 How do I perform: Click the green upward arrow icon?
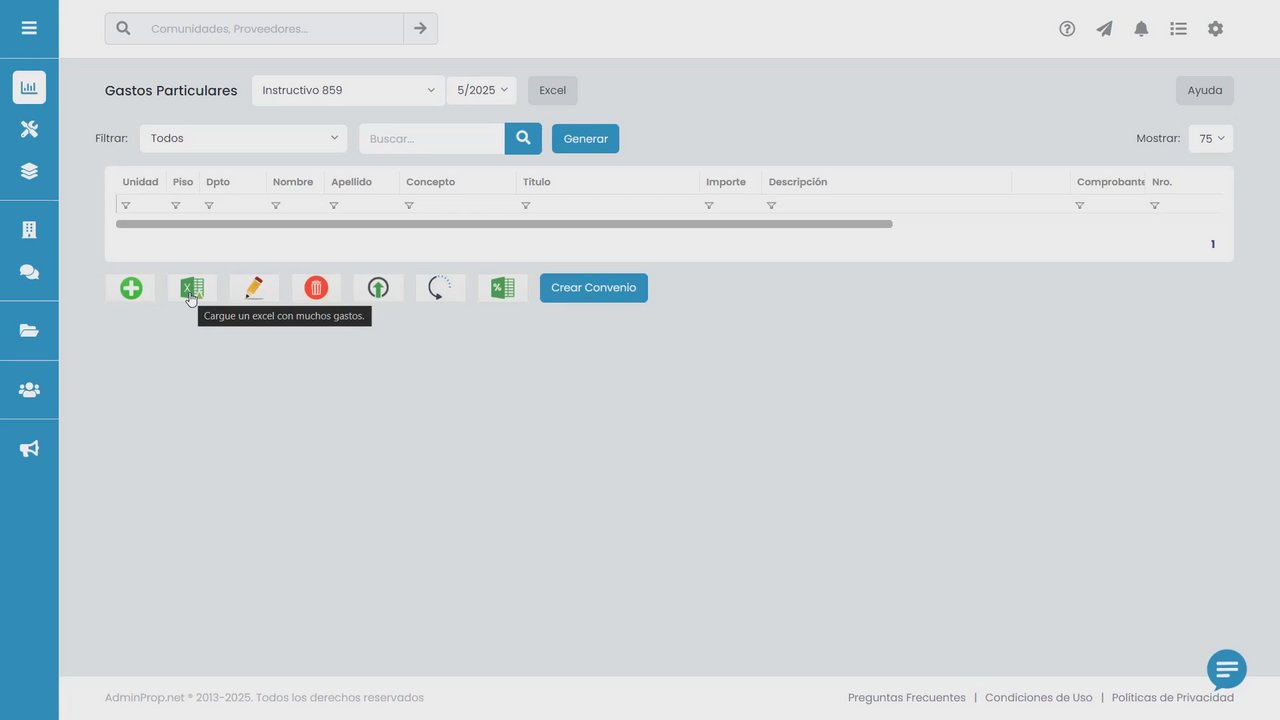[378, 288]
